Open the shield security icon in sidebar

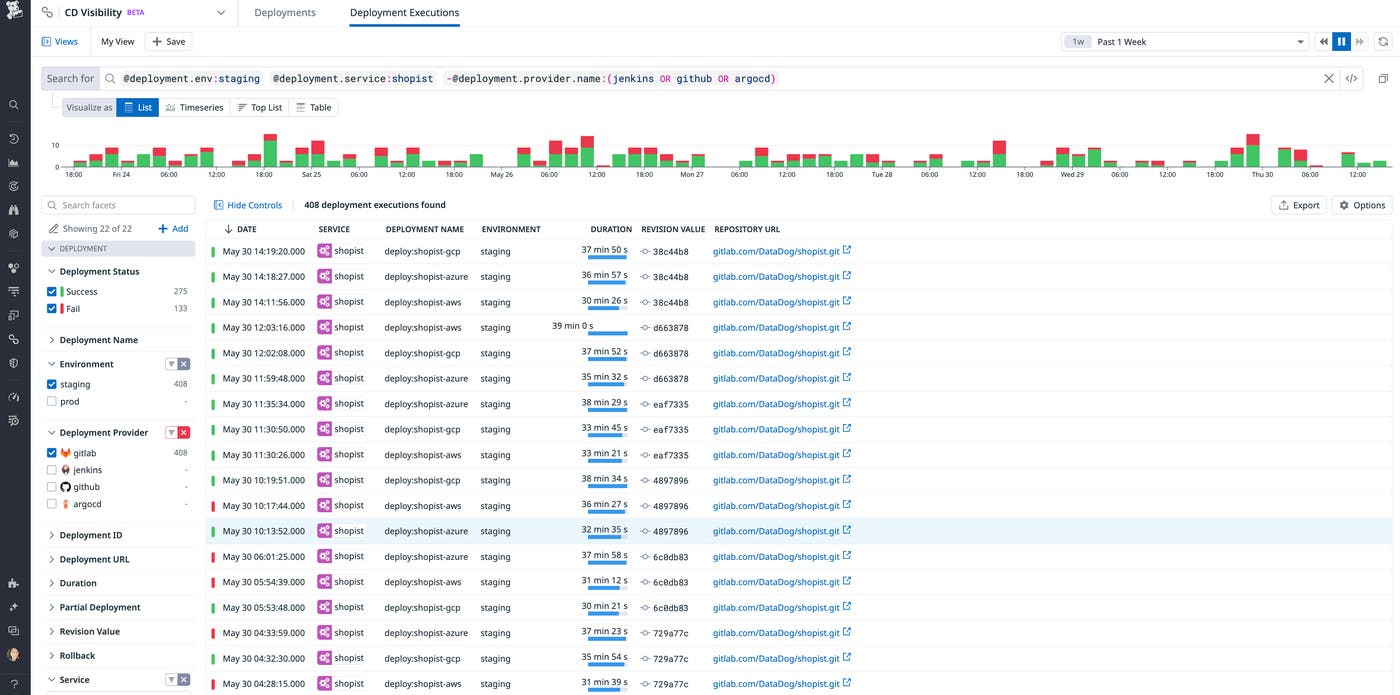coord(14,363)
